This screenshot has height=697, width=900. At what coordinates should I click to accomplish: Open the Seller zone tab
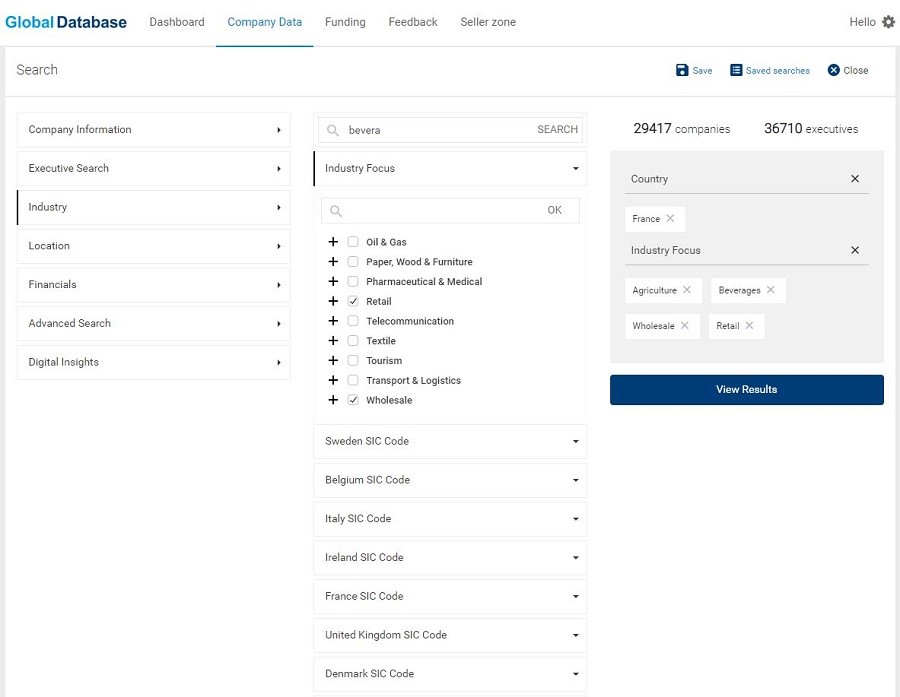point(488,22)
